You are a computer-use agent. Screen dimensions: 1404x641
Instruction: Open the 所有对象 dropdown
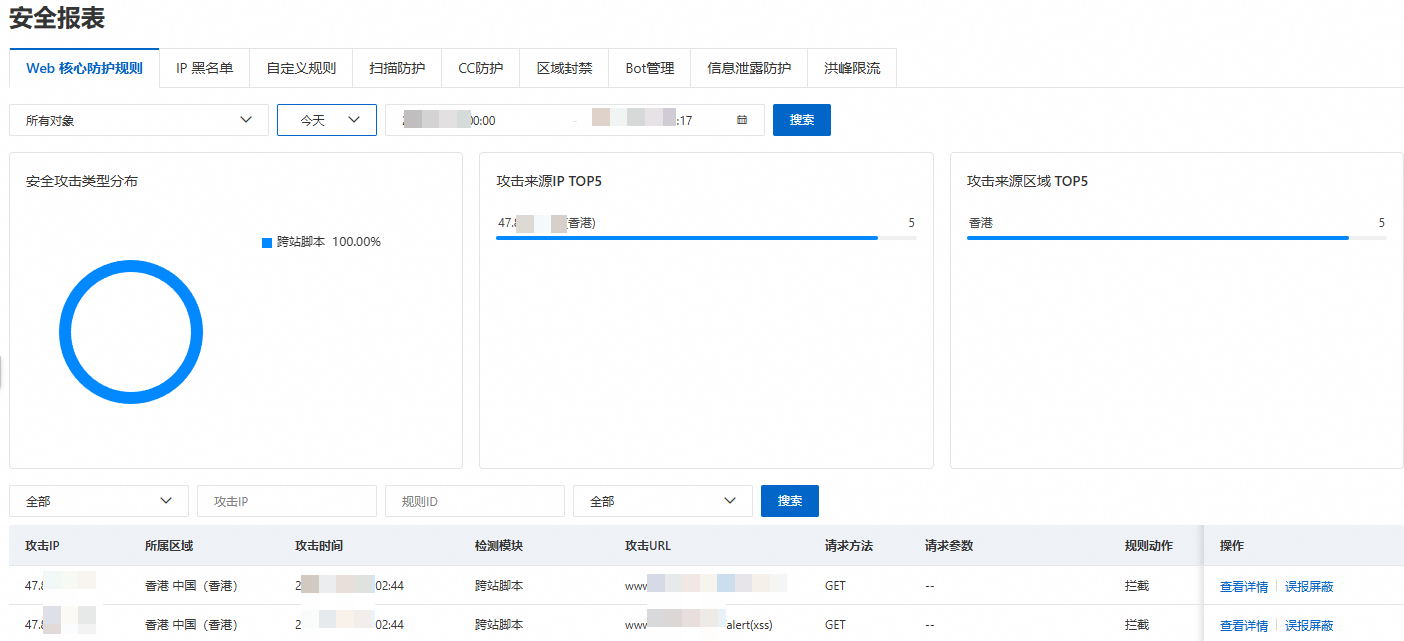[x=138, y=119]
